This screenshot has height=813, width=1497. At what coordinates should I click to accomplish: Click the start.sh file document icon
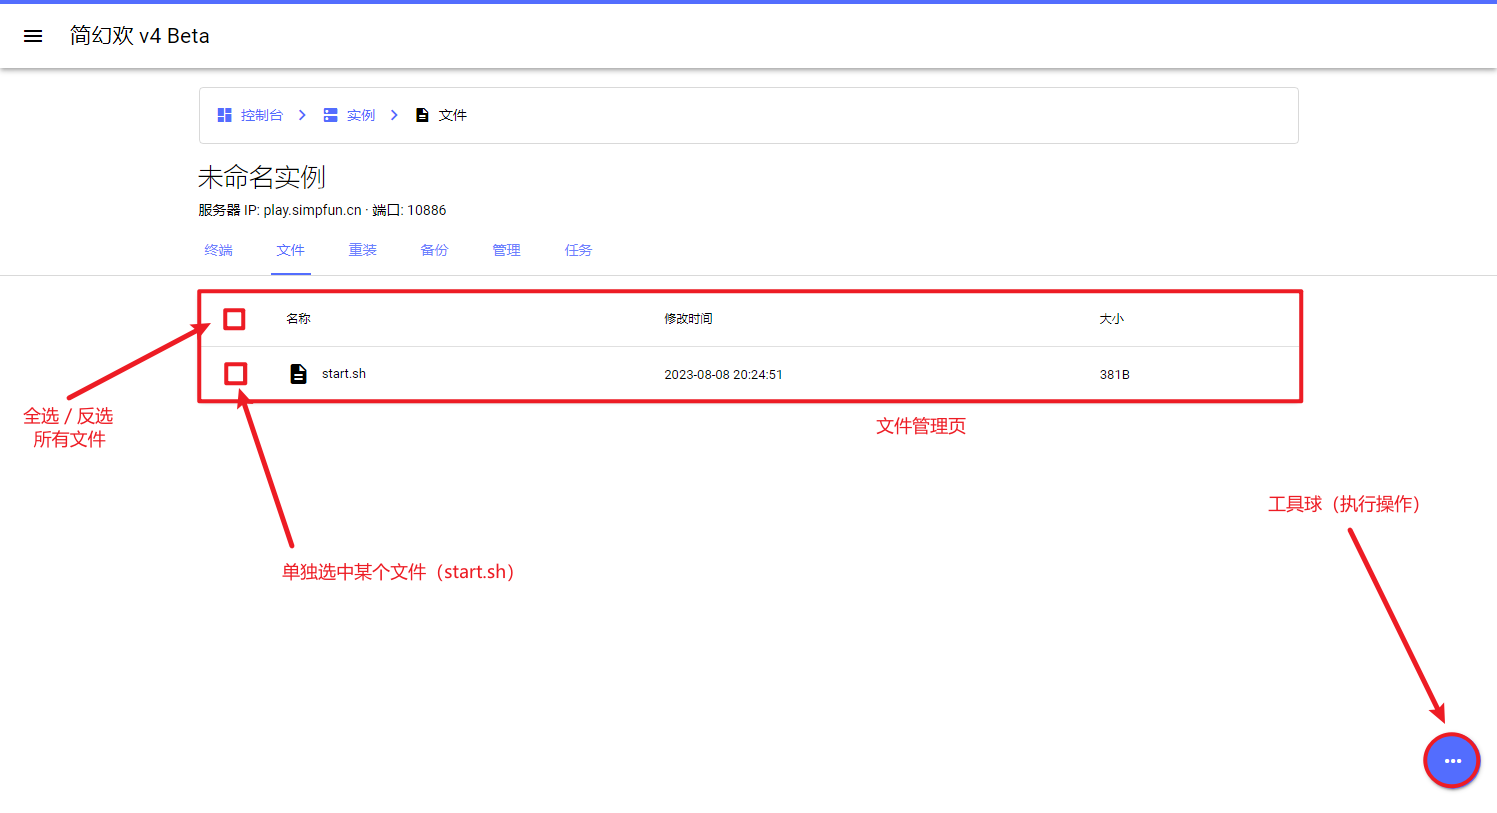[298, 374]
